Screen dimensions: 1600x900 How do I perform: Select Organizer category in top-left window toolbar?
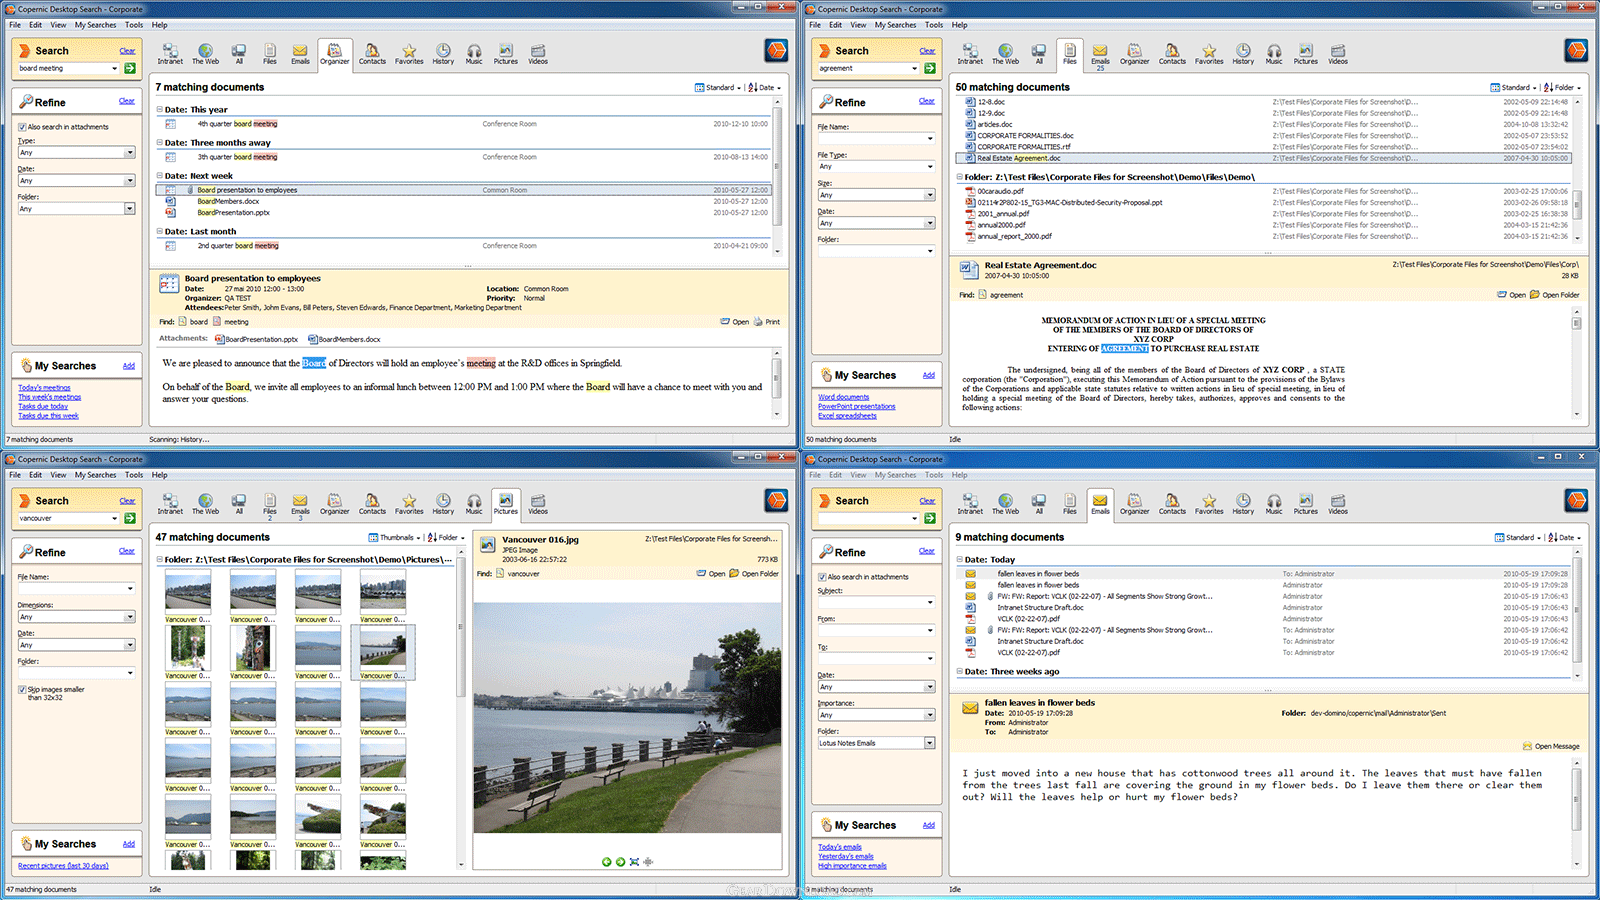335,53
